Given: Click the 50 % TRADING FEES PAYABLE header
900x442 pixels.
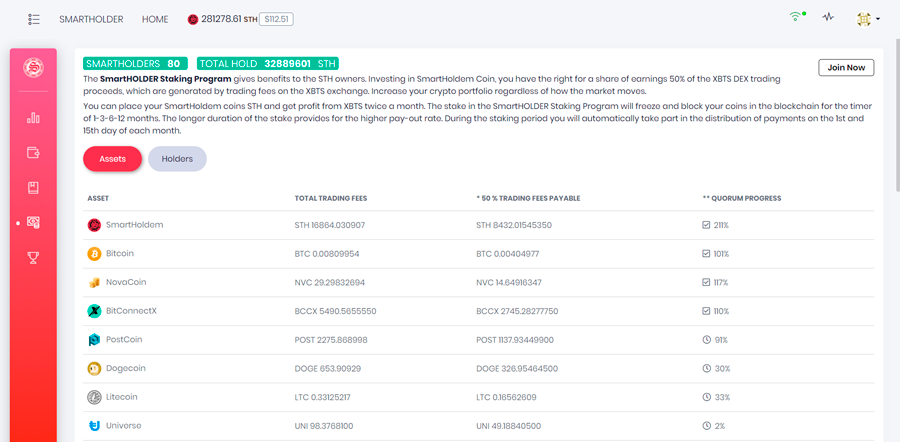Looking at the screenshot, I should click(x=528, y=199).
